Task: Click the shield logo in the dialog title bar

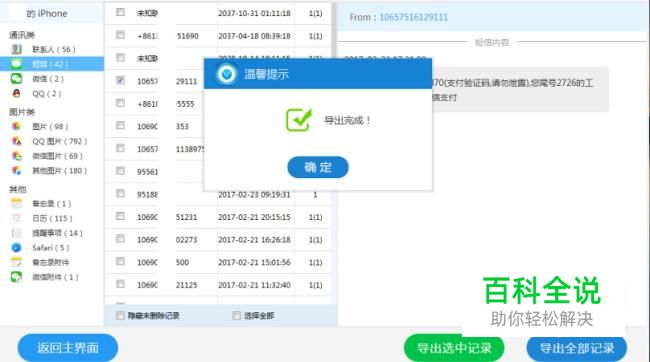Action: click(226, 74)
